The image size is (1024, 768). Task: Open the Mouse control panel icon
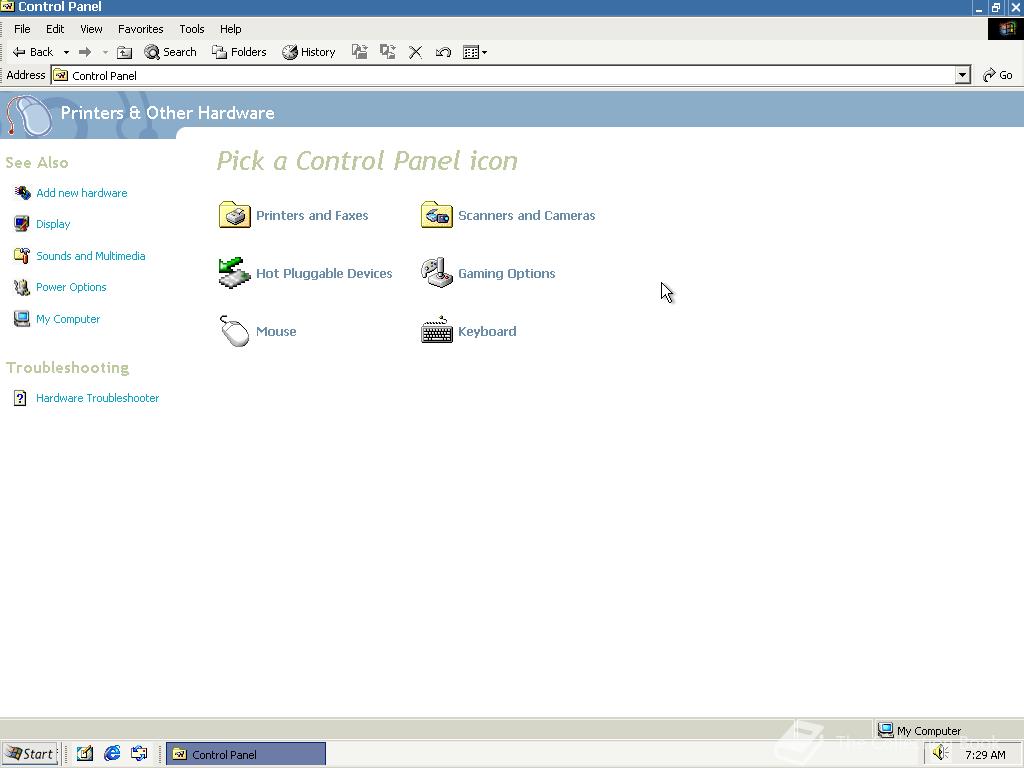pos(234,331)
